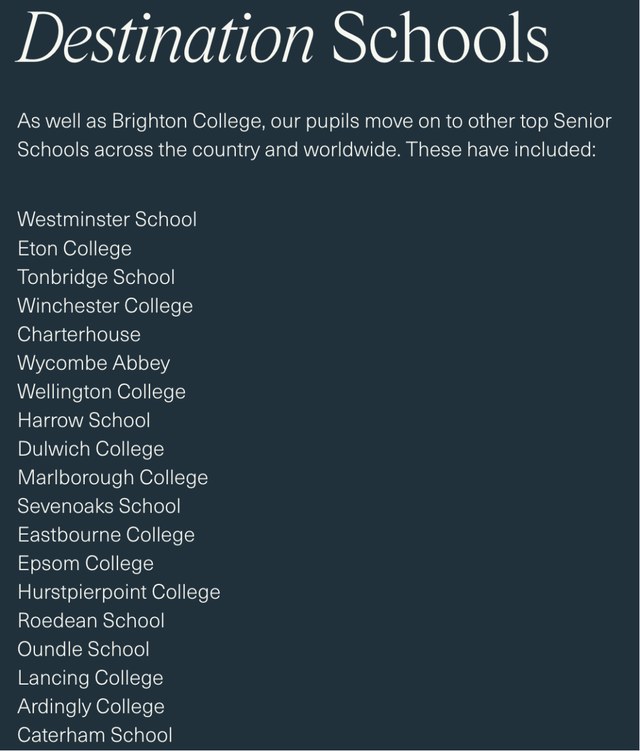The width and height of the screenshot is (640, 751).
Task: Select Eastbourne College entry
Action: pyautogui.click(x=106, y=535)
